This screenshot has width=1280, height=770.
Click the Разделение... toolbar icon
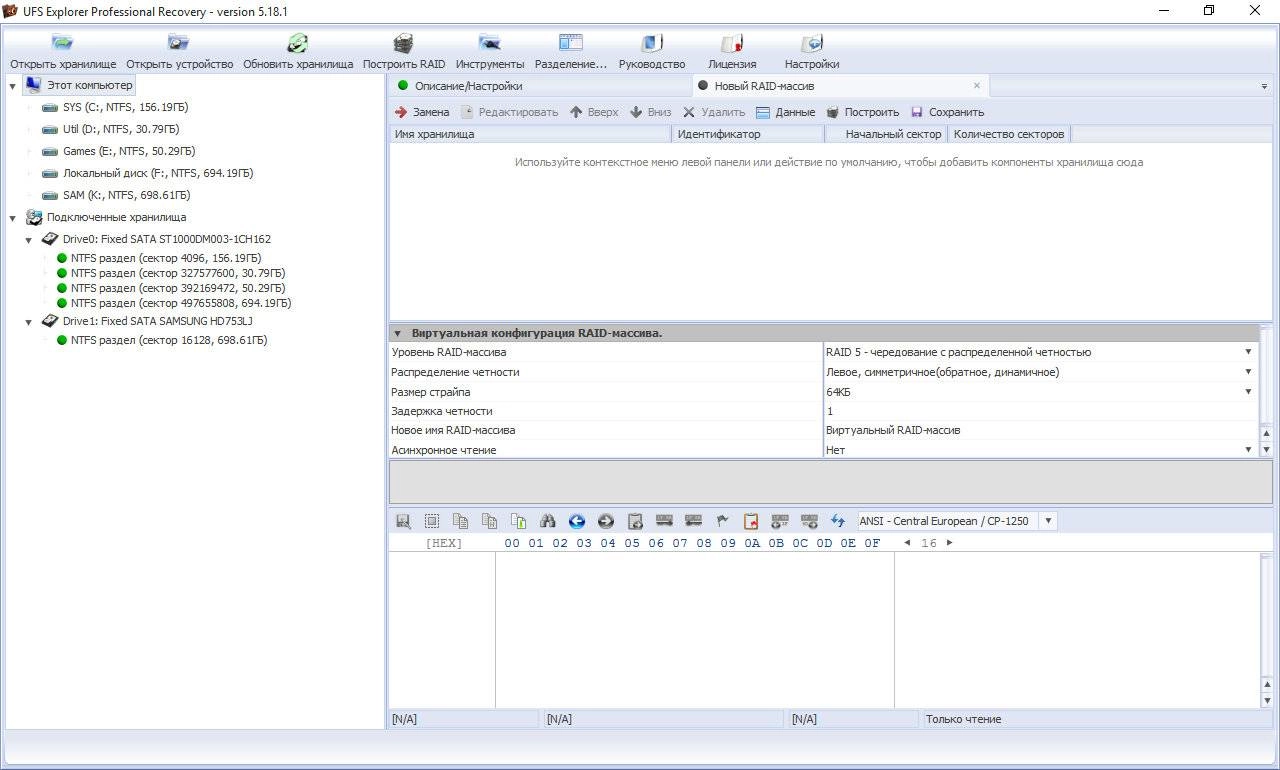571,43
